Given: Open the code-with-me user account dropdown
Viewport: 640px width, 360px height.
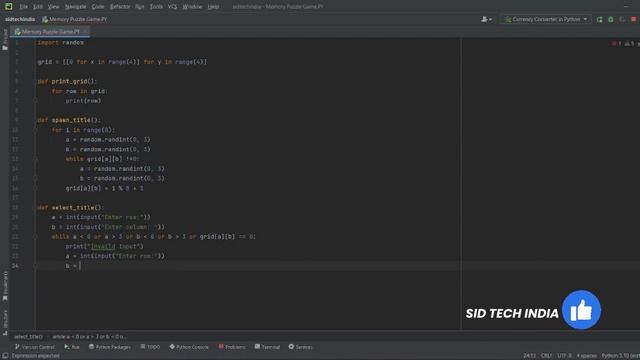Looking at the screenshot, I should point(486,19).
